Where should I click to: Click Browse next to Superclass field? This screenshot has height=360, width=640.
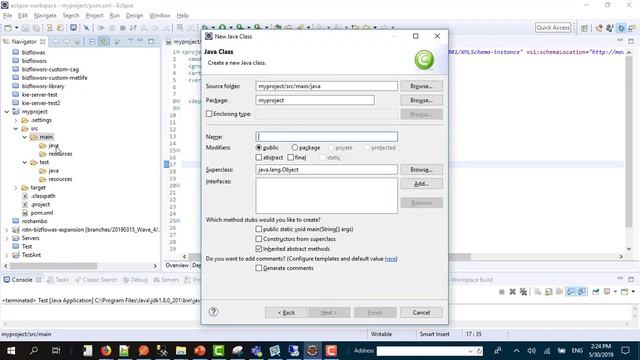coord(421,169)
